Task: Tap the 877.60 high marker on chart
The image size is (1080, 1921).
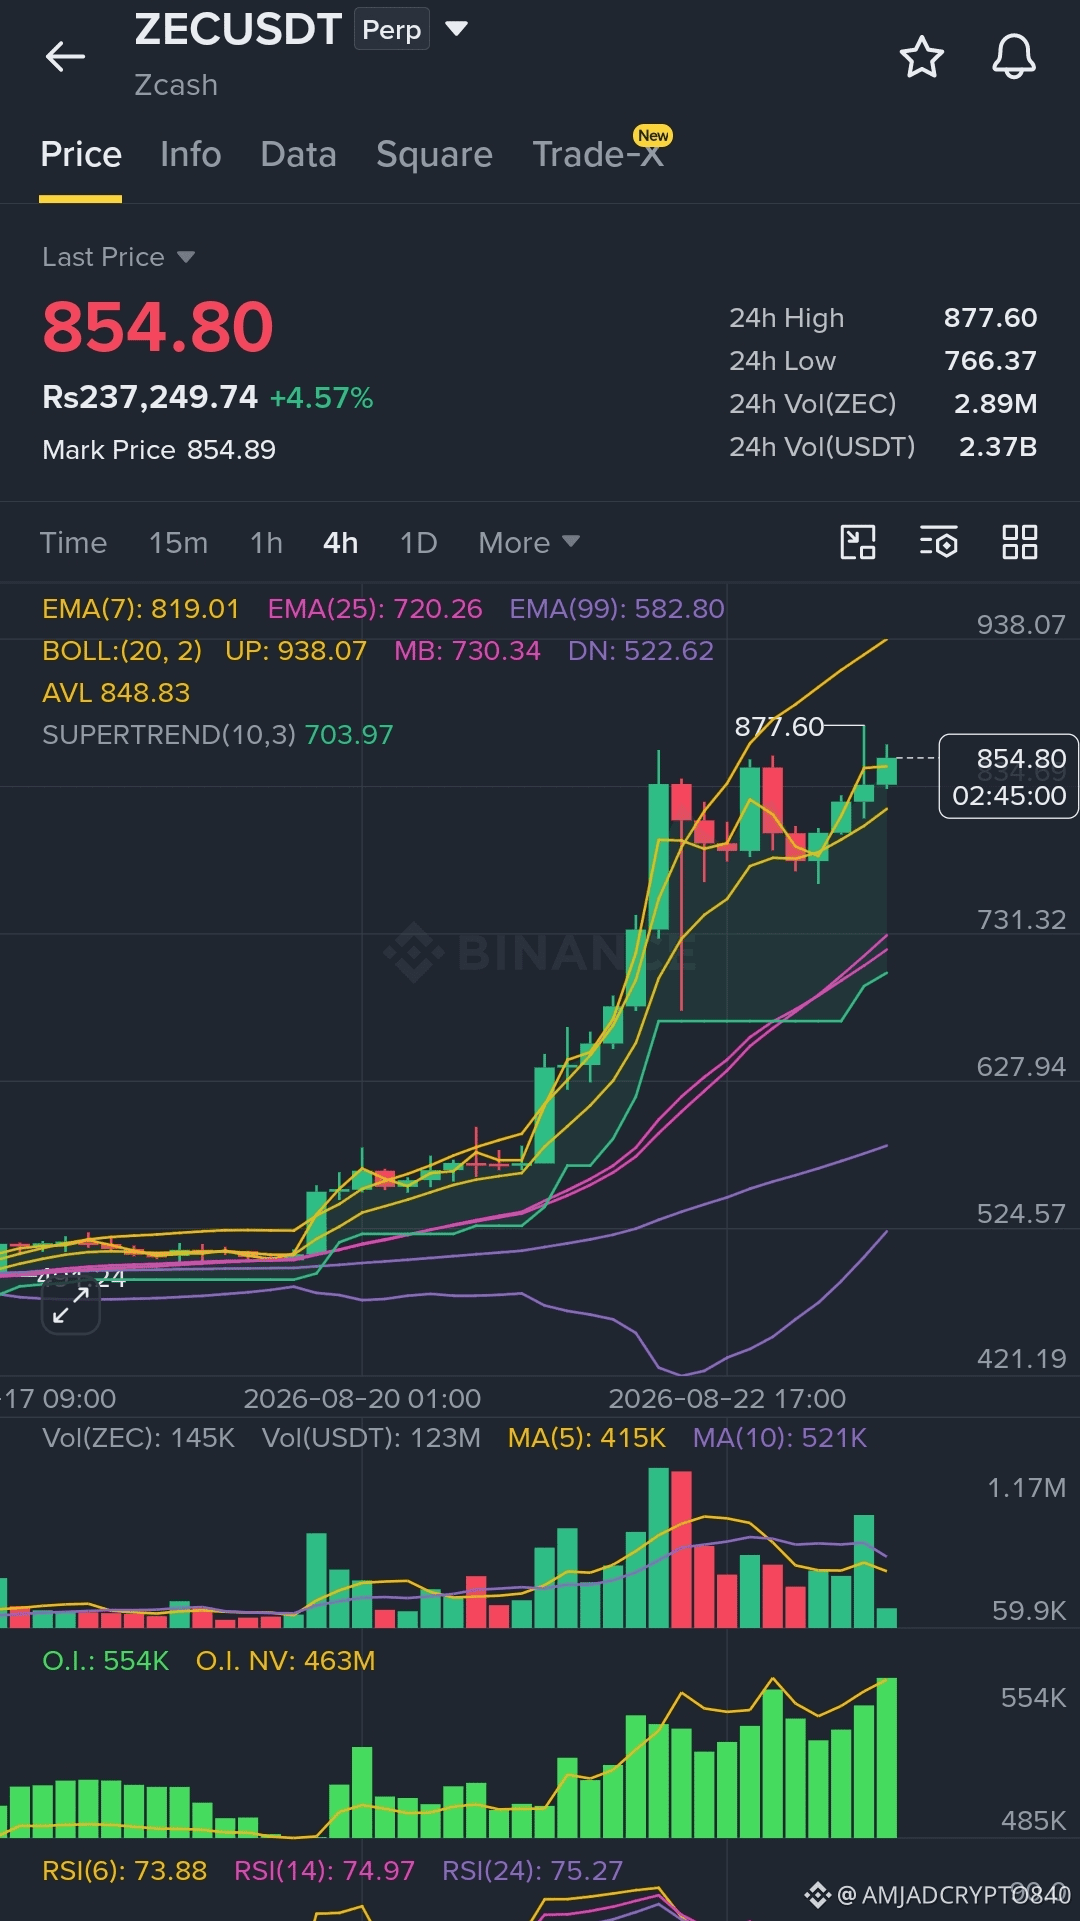Action: 779,726
